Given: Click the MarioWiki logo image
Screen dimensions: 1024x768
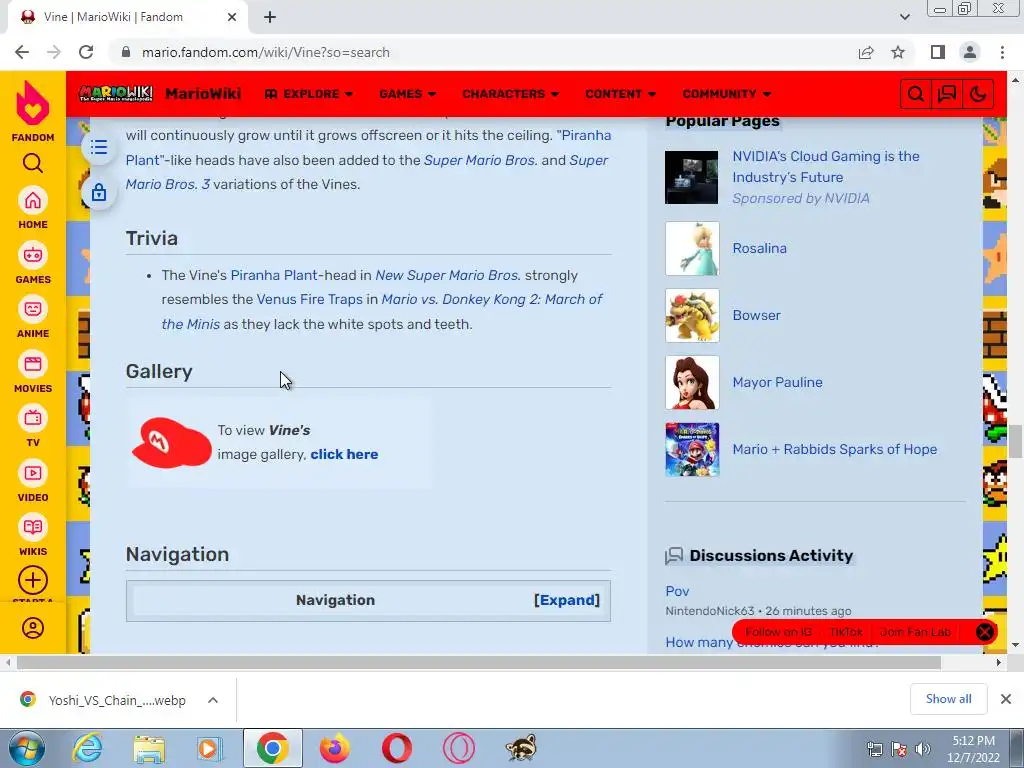Looking at the screenshot, I should coord(116,93).
